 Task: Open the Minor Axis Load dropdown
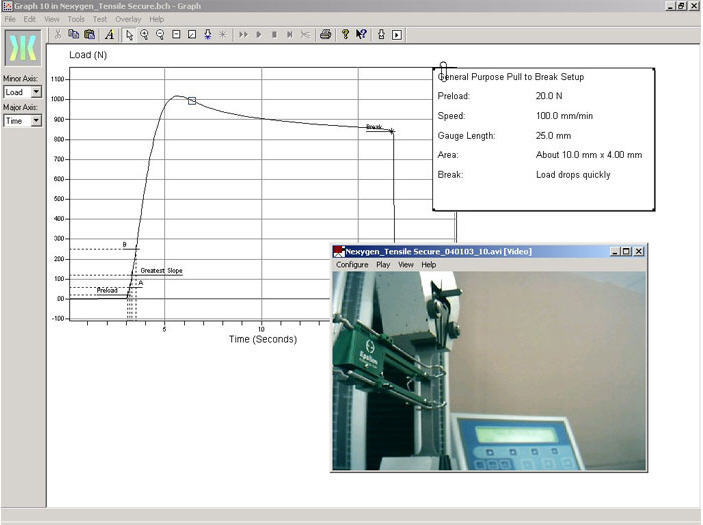(36, 92)
